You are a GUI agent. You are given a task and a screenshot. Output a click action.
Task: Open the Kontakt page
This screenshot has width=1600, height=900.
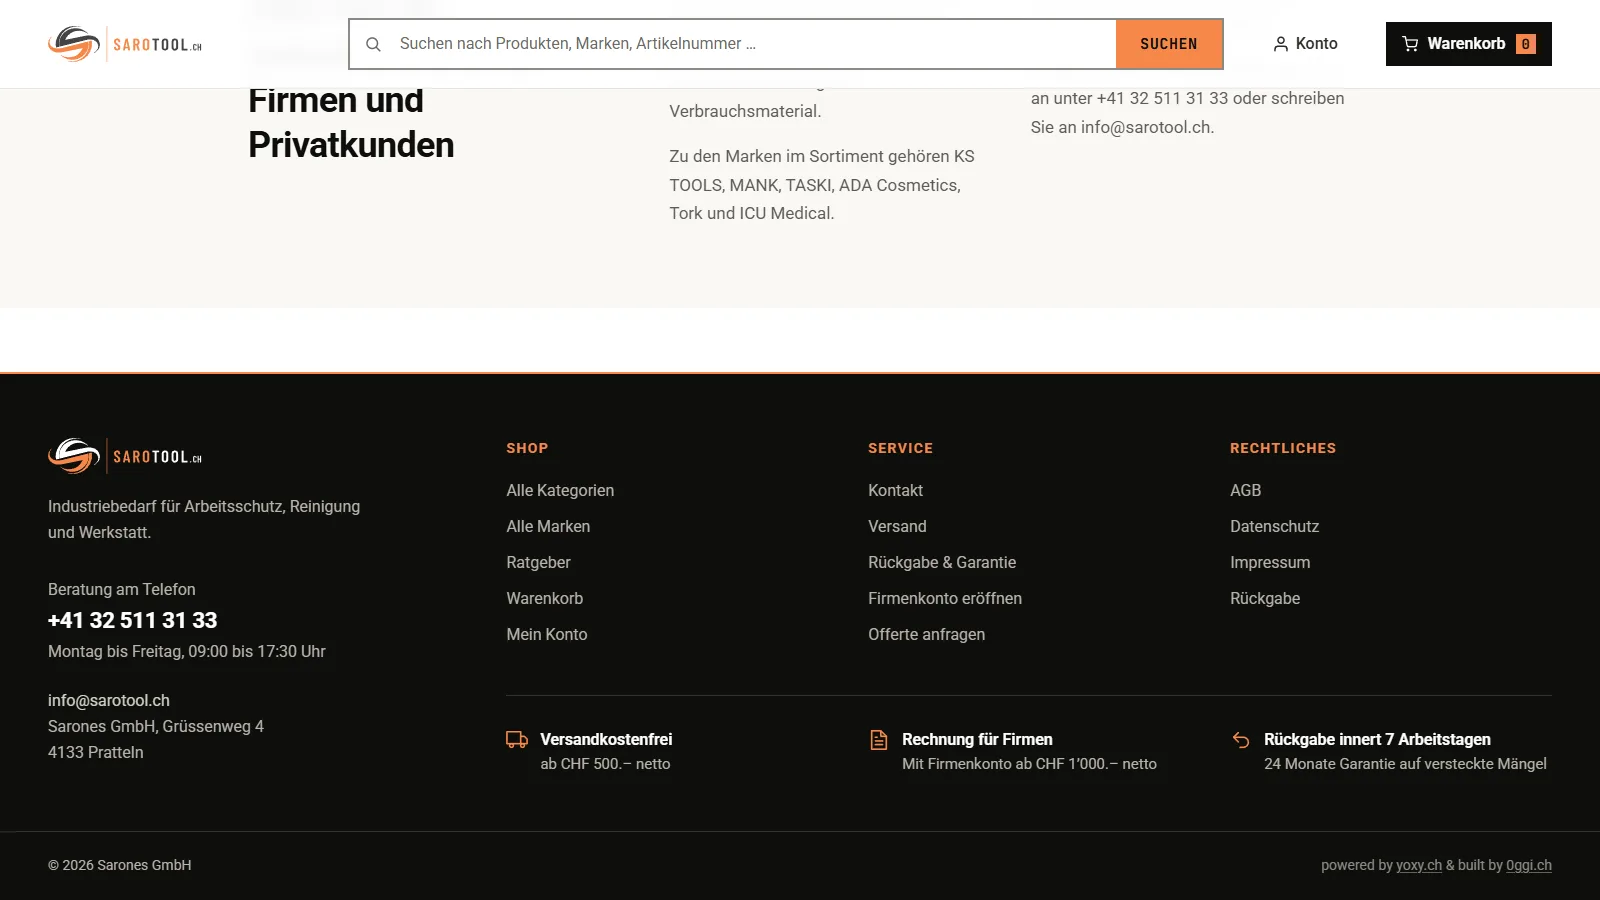[x=895, y=490]
